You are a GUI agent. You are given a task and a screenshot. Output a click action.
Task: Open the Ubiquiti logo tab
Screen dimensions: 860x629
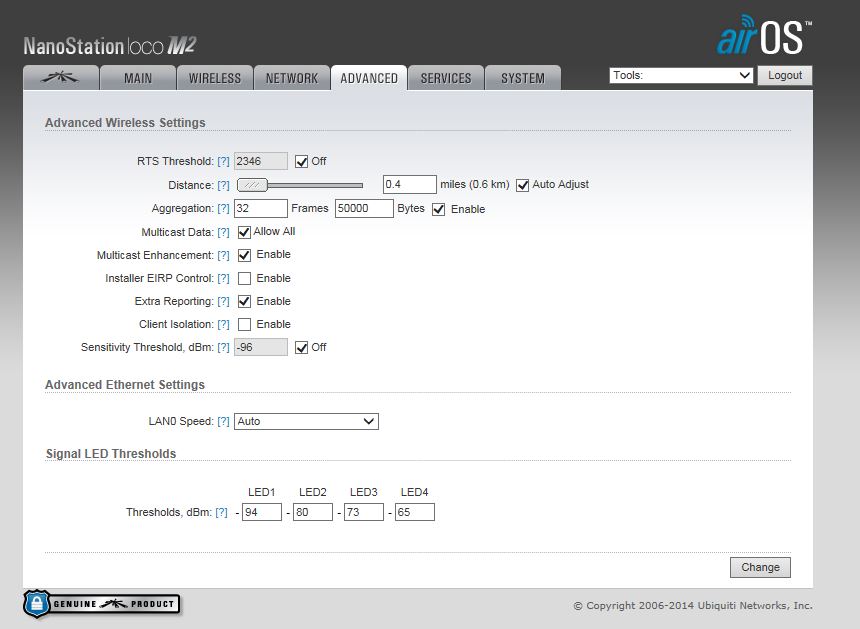[61, 78]
